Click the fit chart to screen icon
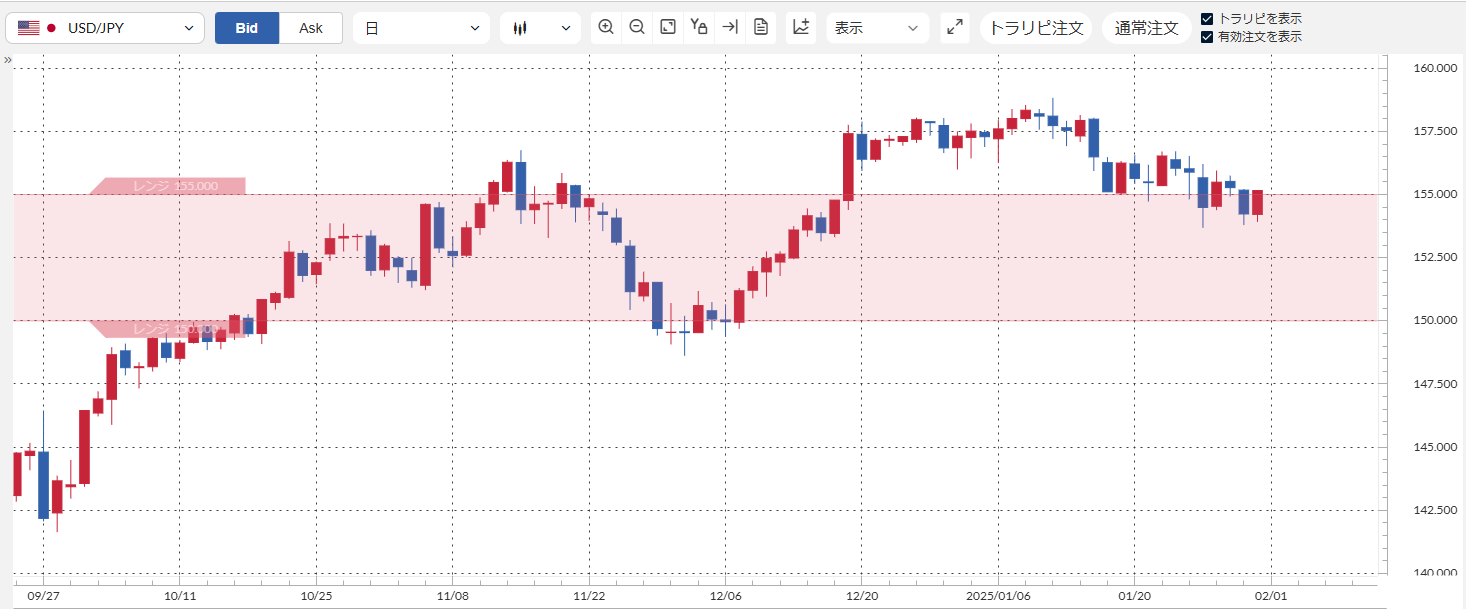Image resolution: width=1466 pixels, height=609 pixels. pos(668,27)
